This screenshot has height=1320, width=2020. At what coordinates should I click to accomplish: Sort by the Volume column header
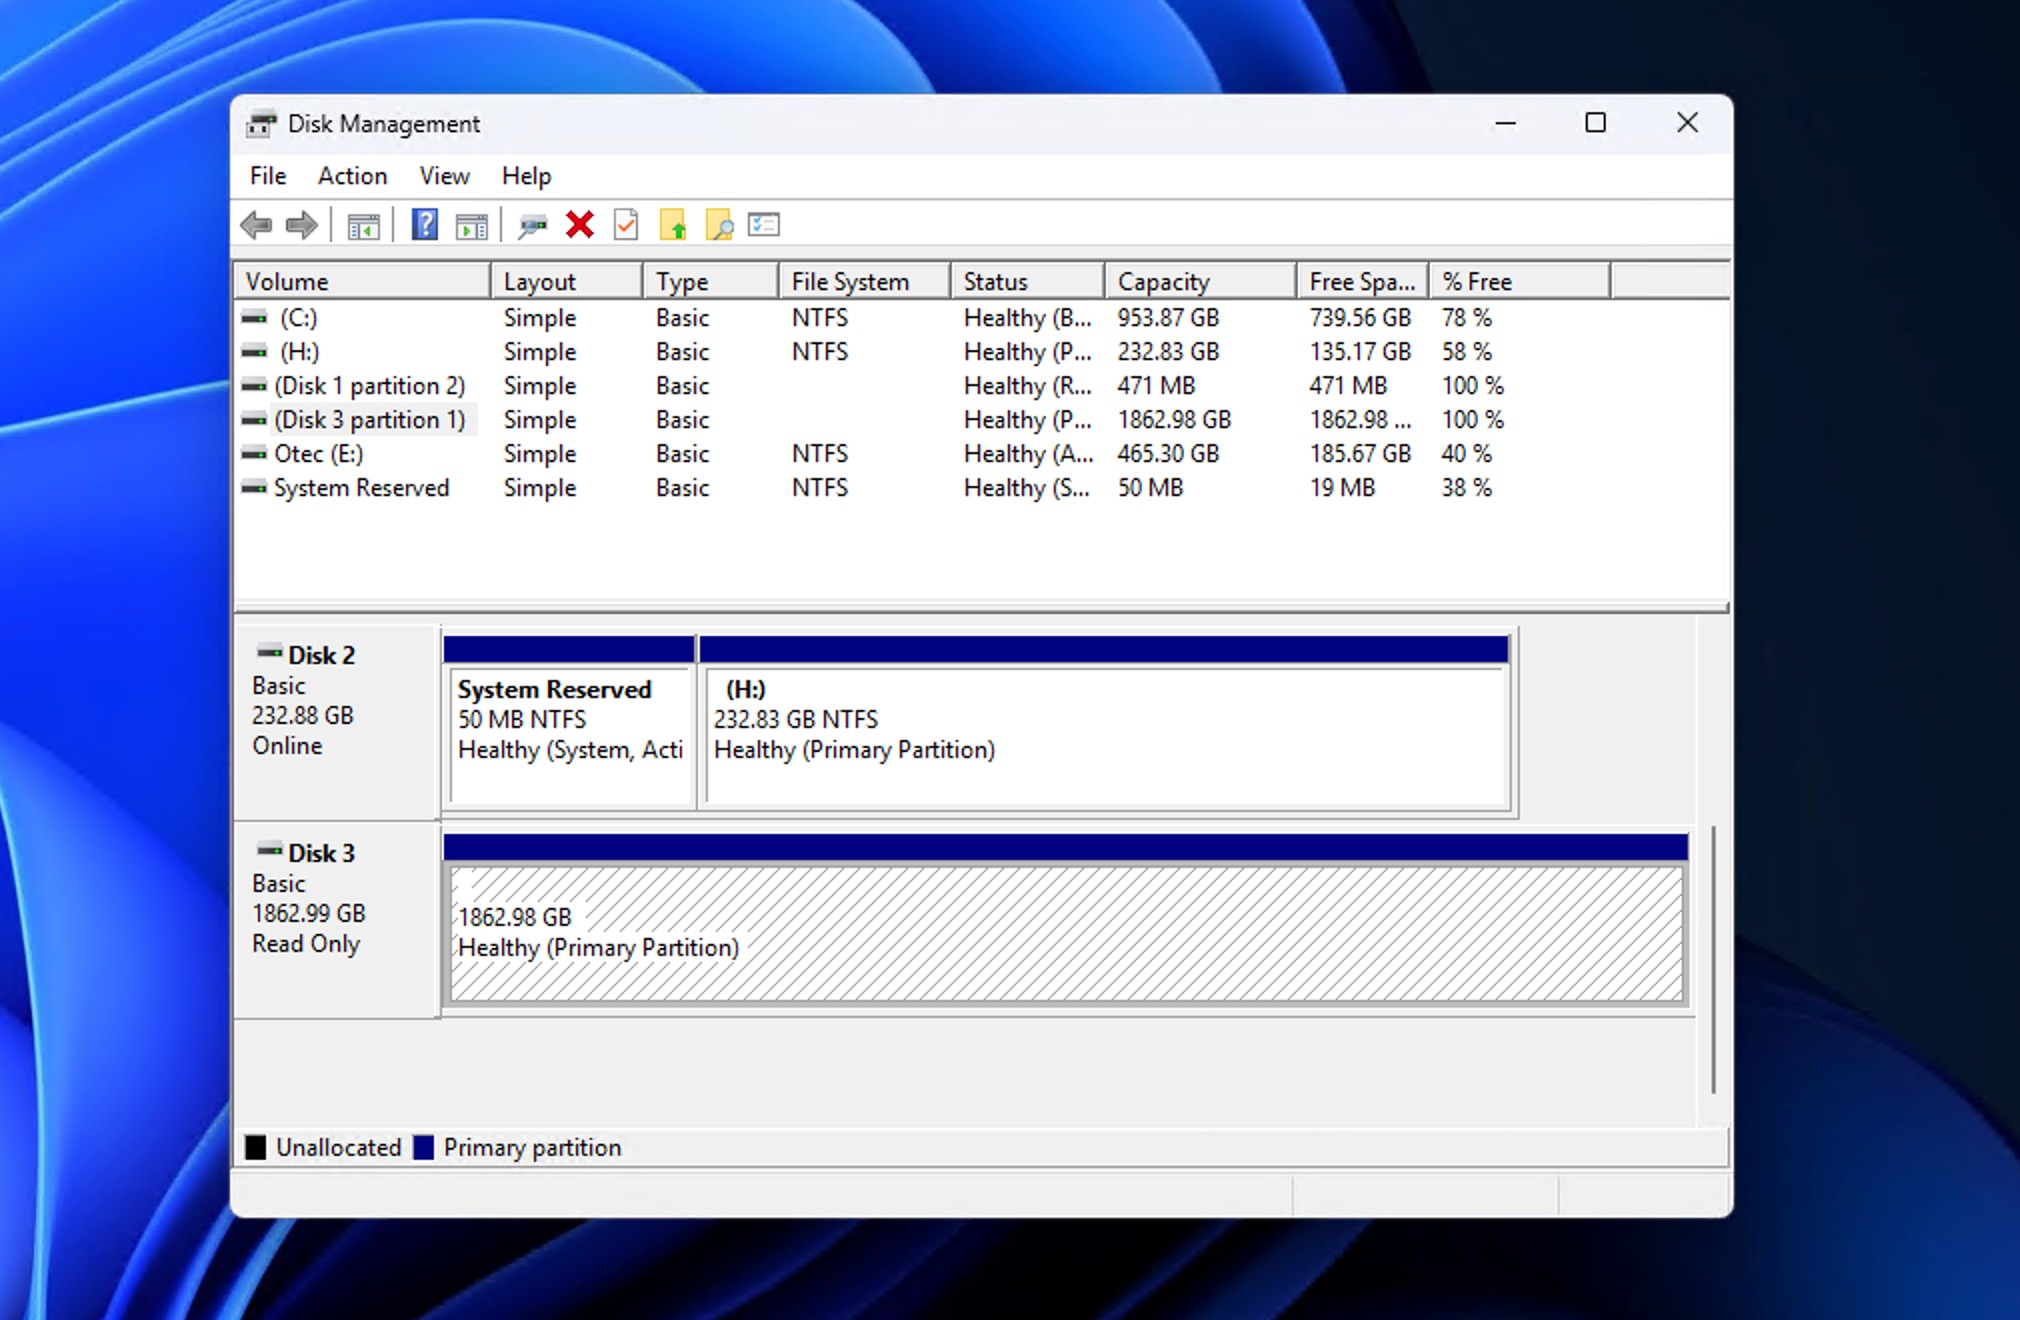[363, 282]
